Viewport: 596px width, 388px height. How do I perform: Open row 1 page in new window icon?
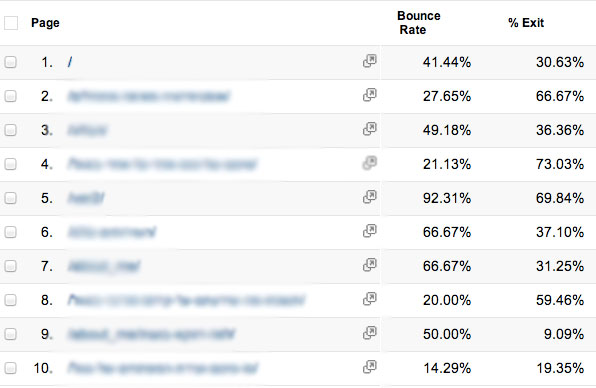pos(369,61)
